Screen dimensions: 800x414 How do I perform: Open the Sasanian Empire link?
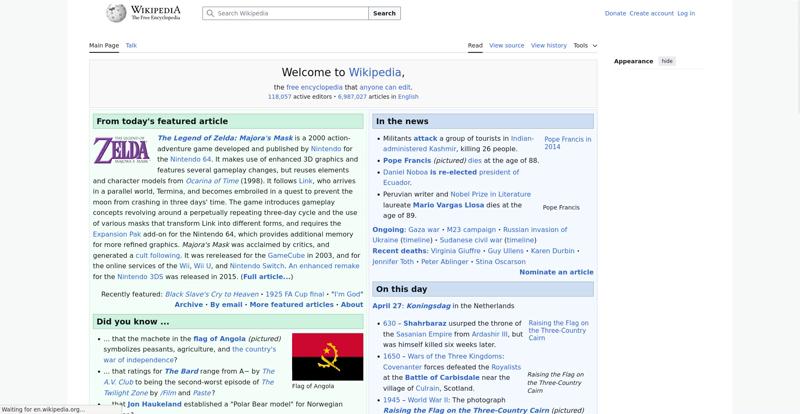click(424, 334)
